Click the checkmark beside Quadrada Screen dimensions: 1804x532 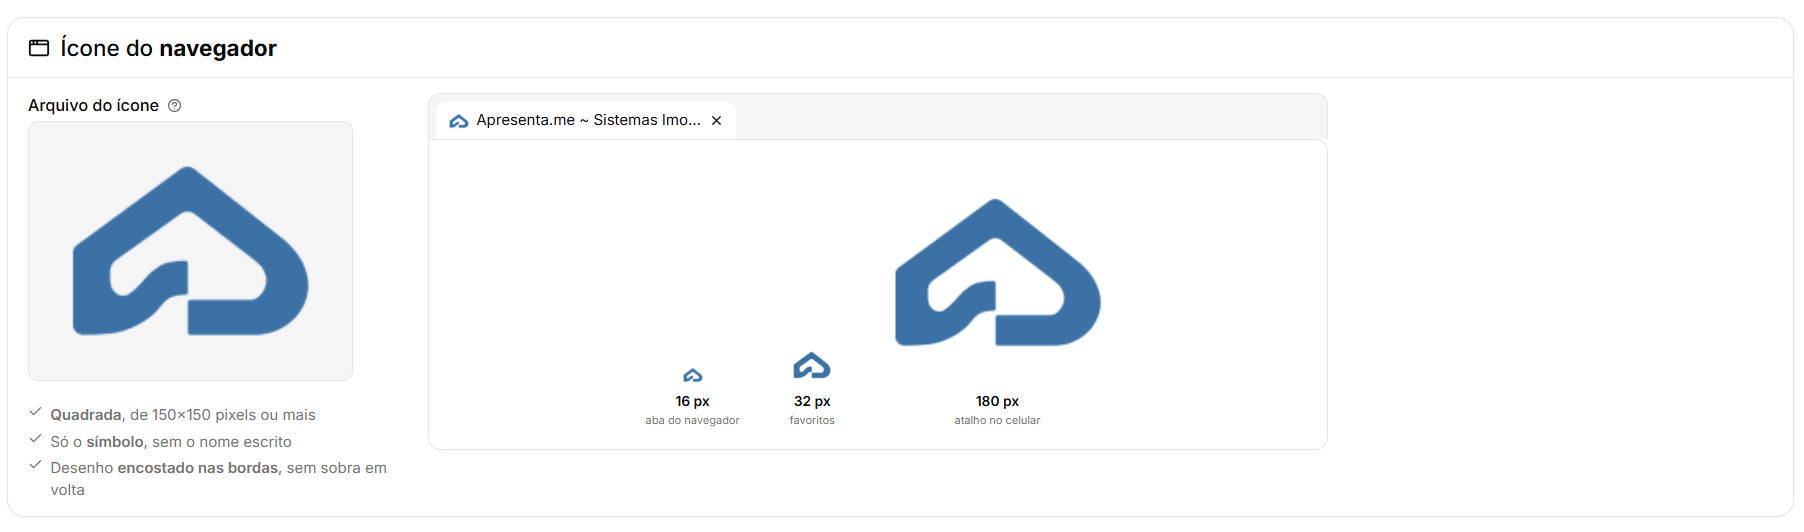(35, 412)
